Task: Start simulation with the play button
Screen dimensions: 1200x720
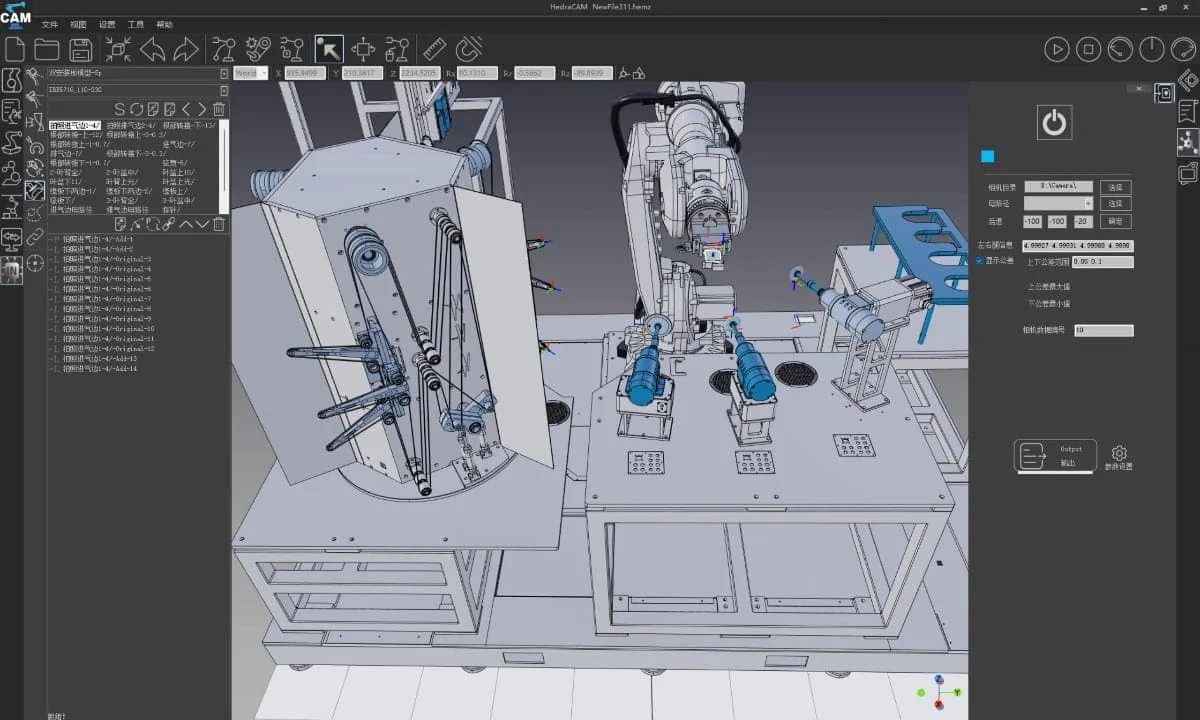Action: 1057,49
